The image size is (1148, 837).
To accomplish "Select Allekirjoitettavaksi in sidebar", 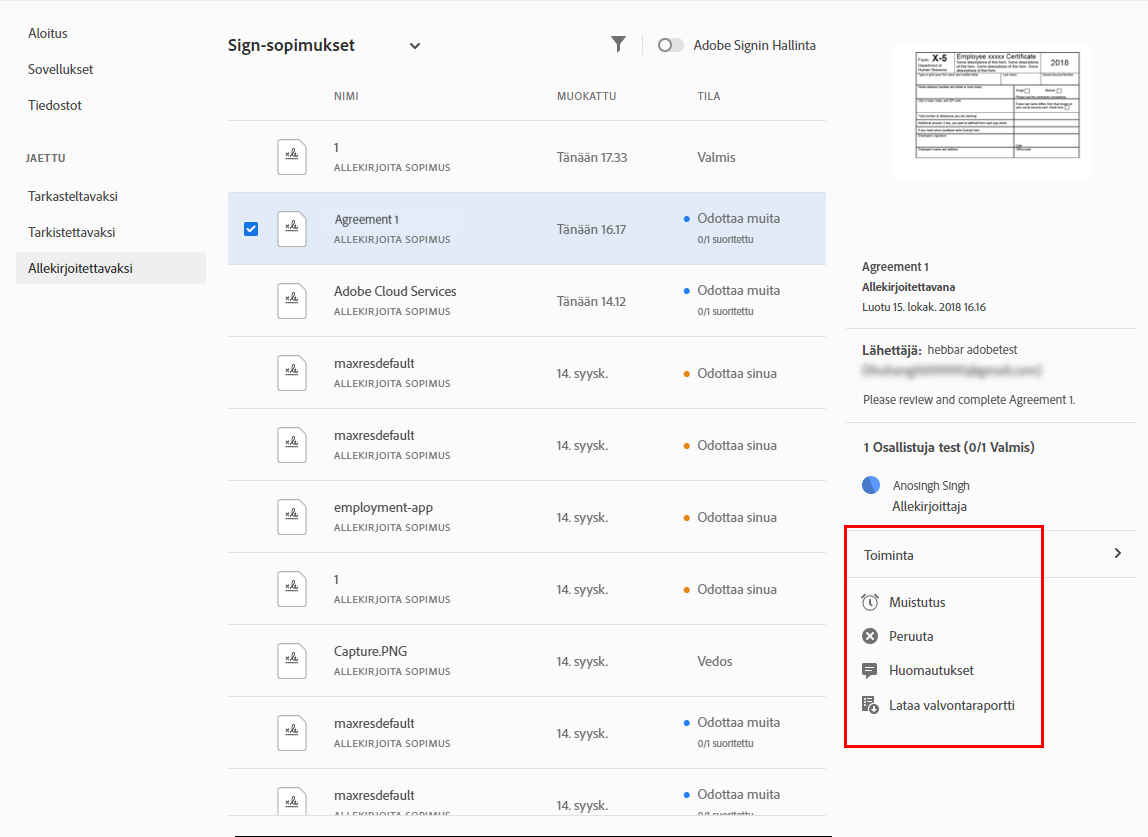I will [x=111, y=268].
